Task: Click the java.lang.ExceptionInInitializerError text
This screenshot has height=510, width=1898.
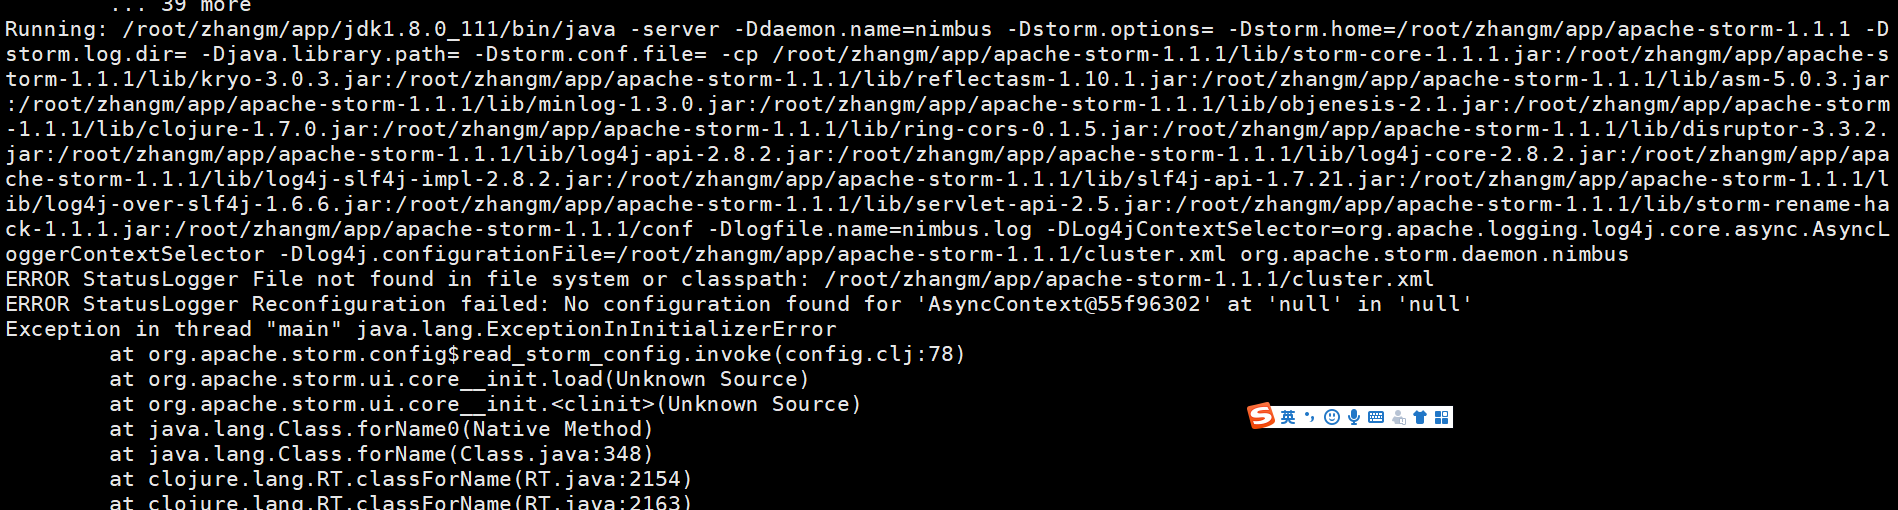Action: click(596, 329)
